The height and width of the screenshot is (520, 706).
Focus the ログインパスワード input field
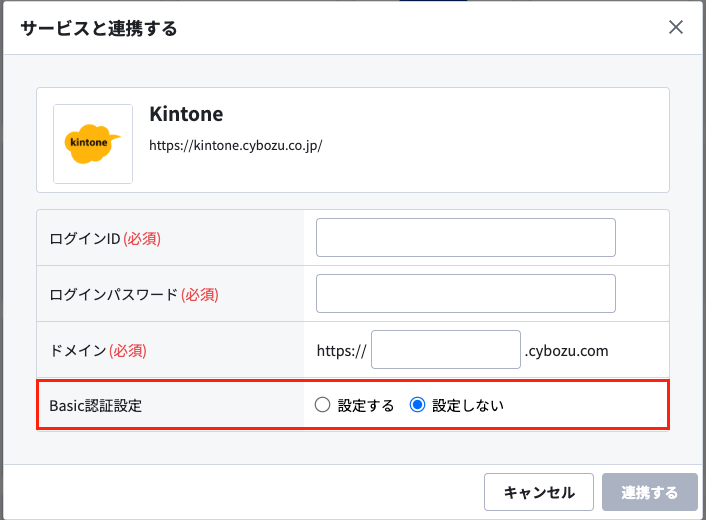(466, 294)
